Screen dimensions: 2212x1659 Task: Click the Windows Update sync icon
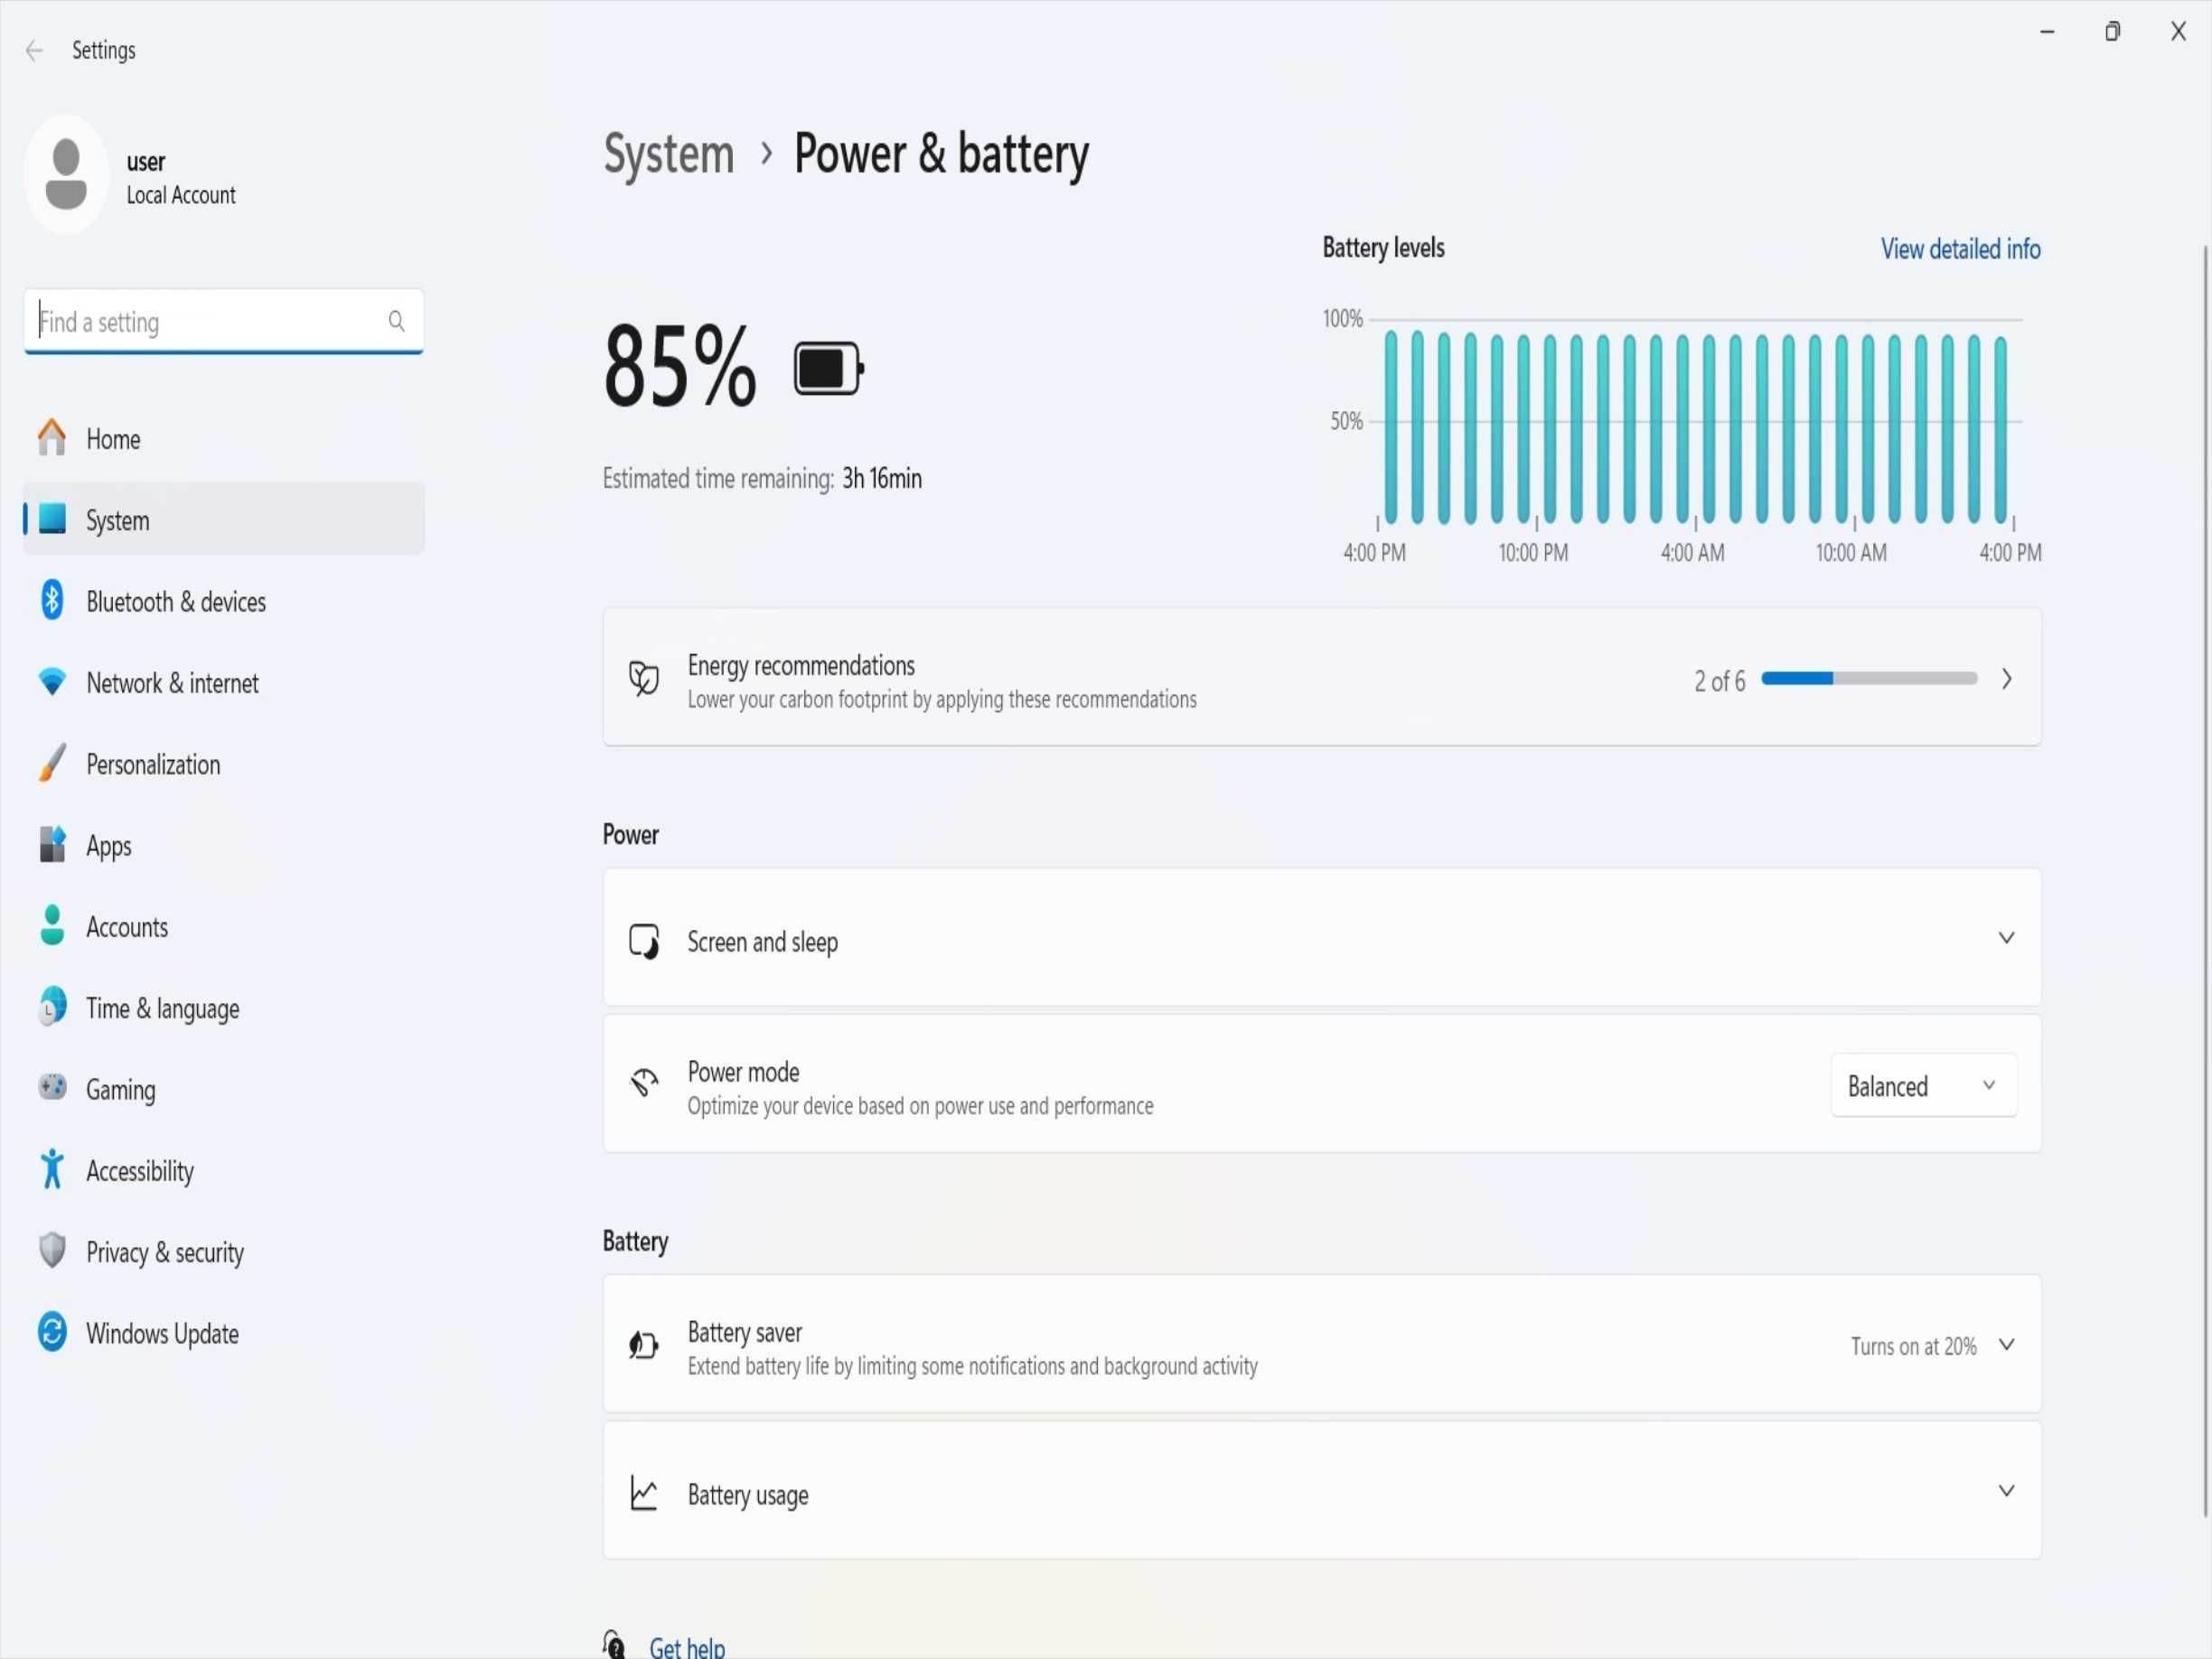click(x=52, y=1332)
